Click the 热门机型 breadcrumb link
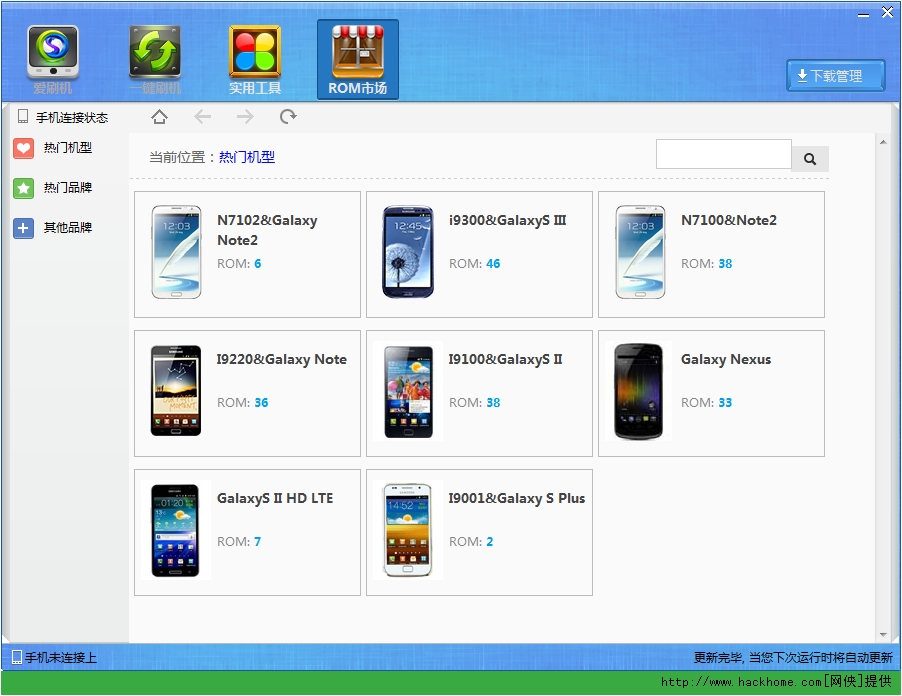Viewport: 902px width, 696px height. (x=247, y=157)
